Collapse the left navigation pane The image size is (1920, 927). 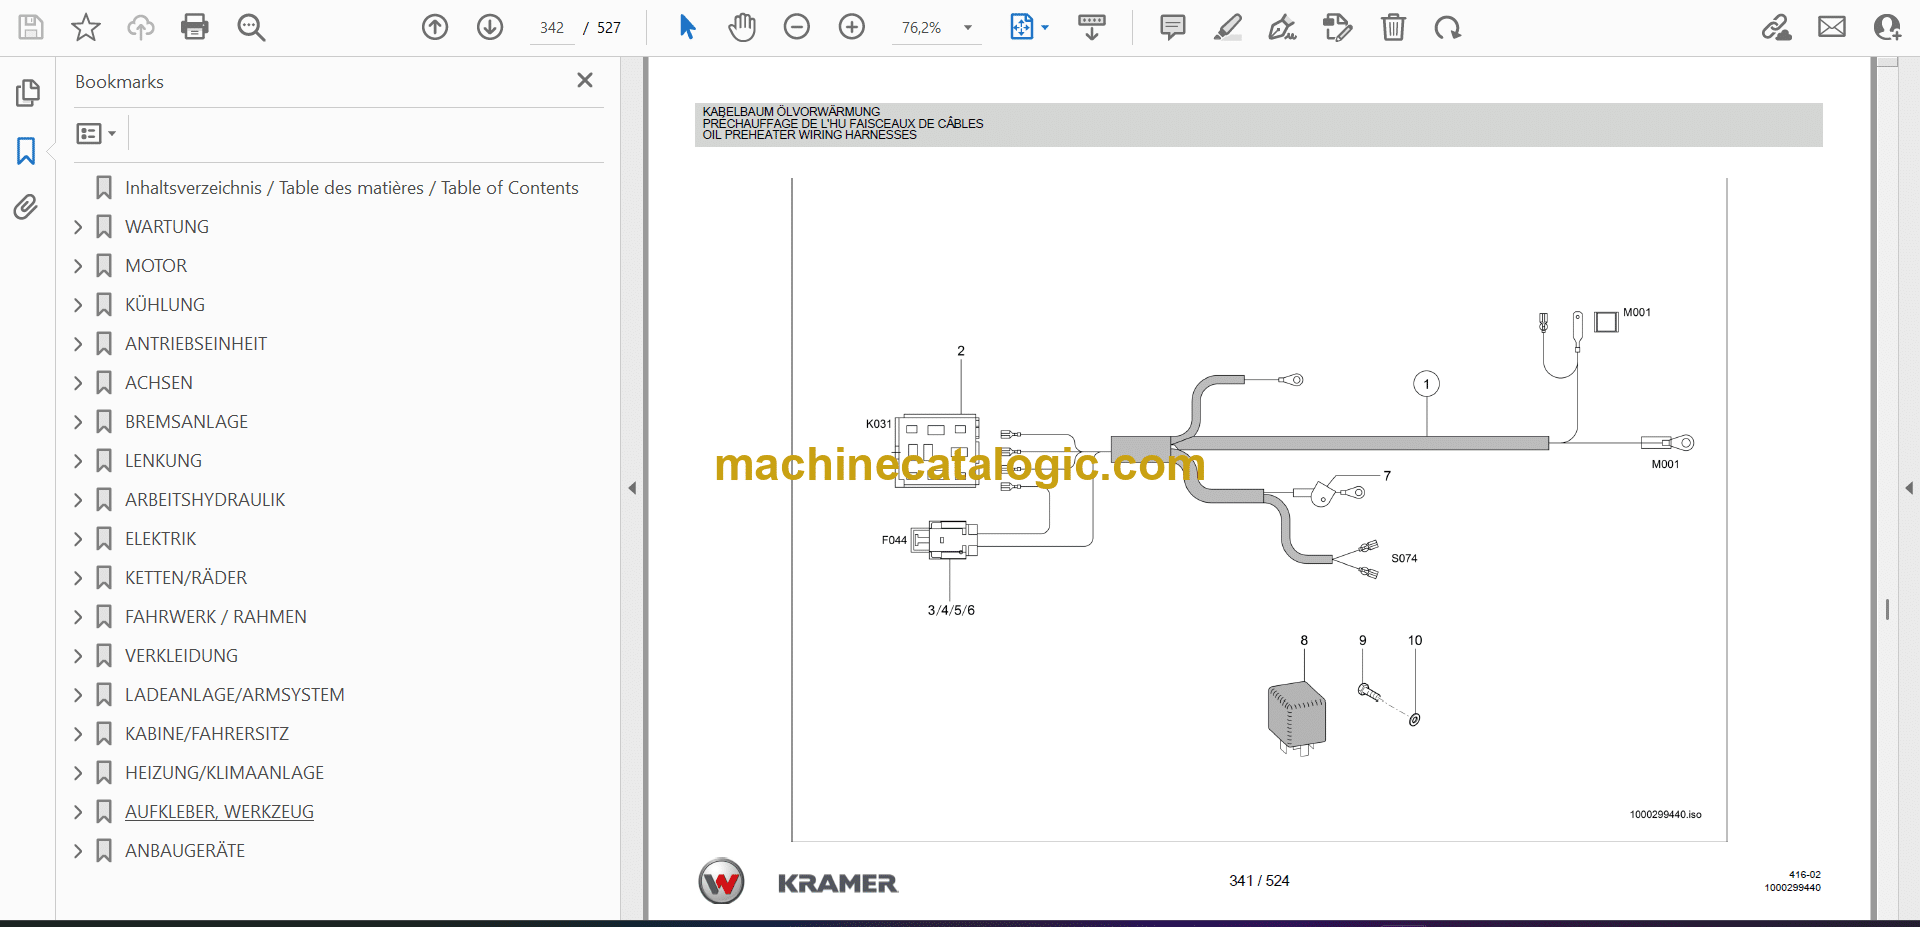coord(632,488)
